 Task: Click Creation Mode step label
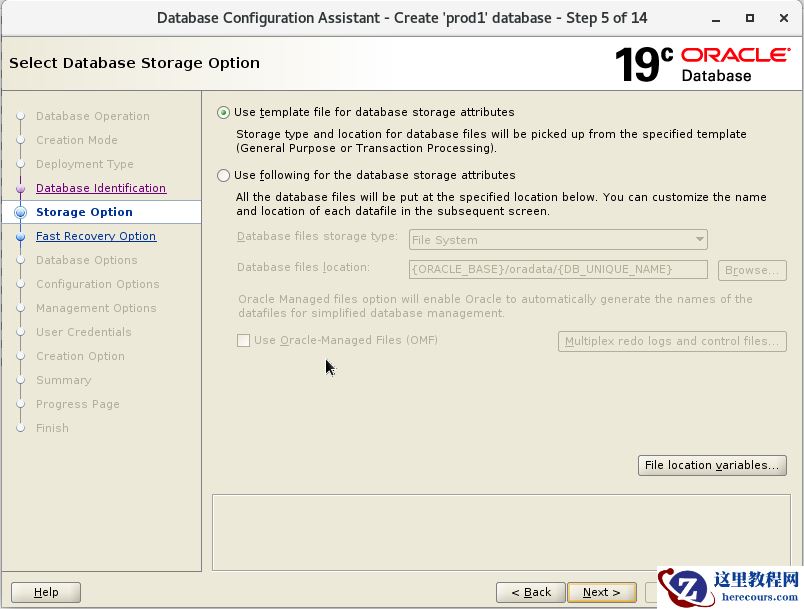(77, 140)
